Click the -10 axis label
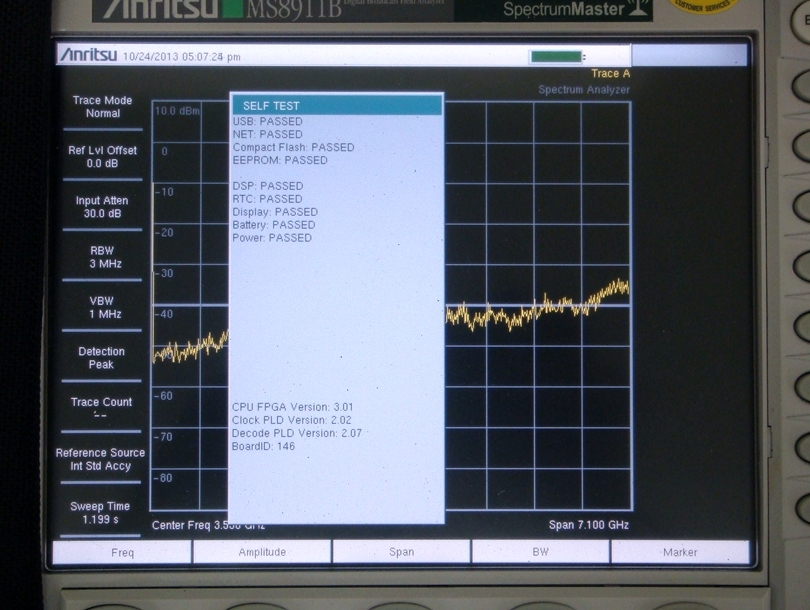 coord(165,192)
